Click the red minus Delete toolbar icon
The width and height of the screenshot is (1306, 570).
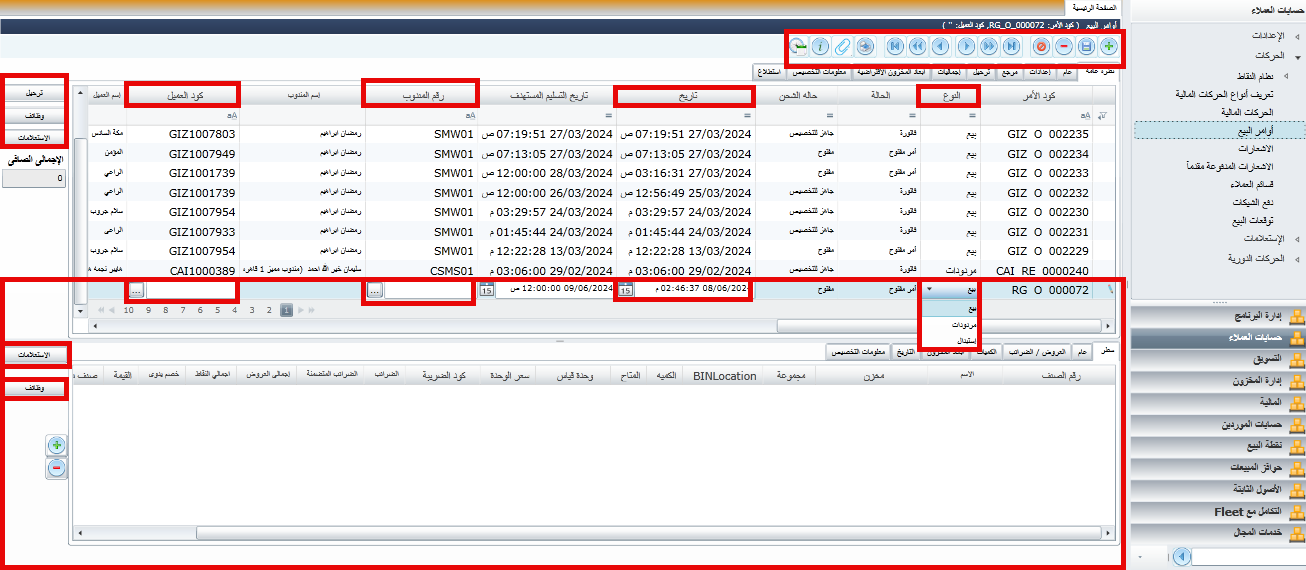point(1063,46)
